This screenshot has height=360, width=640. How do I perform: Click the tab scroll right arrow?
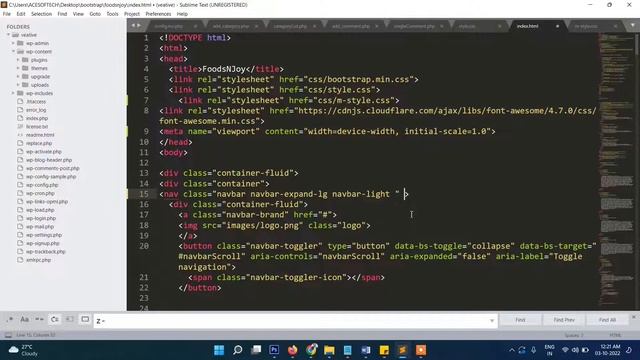click(x=139, y=25)
